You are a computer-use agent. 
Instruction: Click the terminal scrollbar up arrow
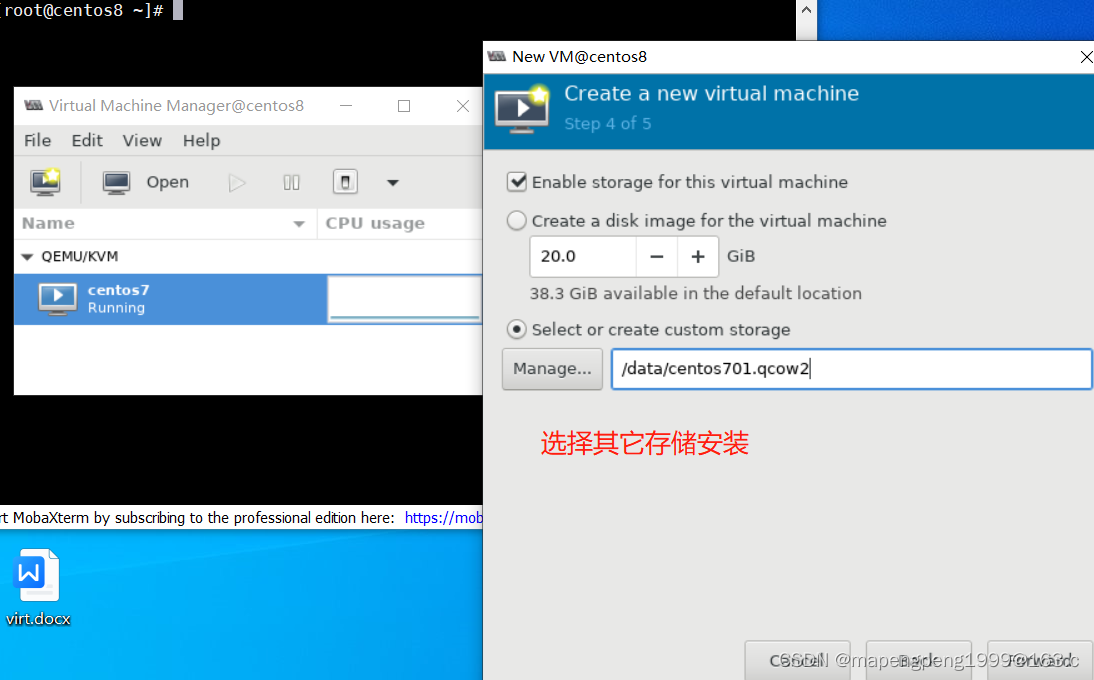pos(807,10)
